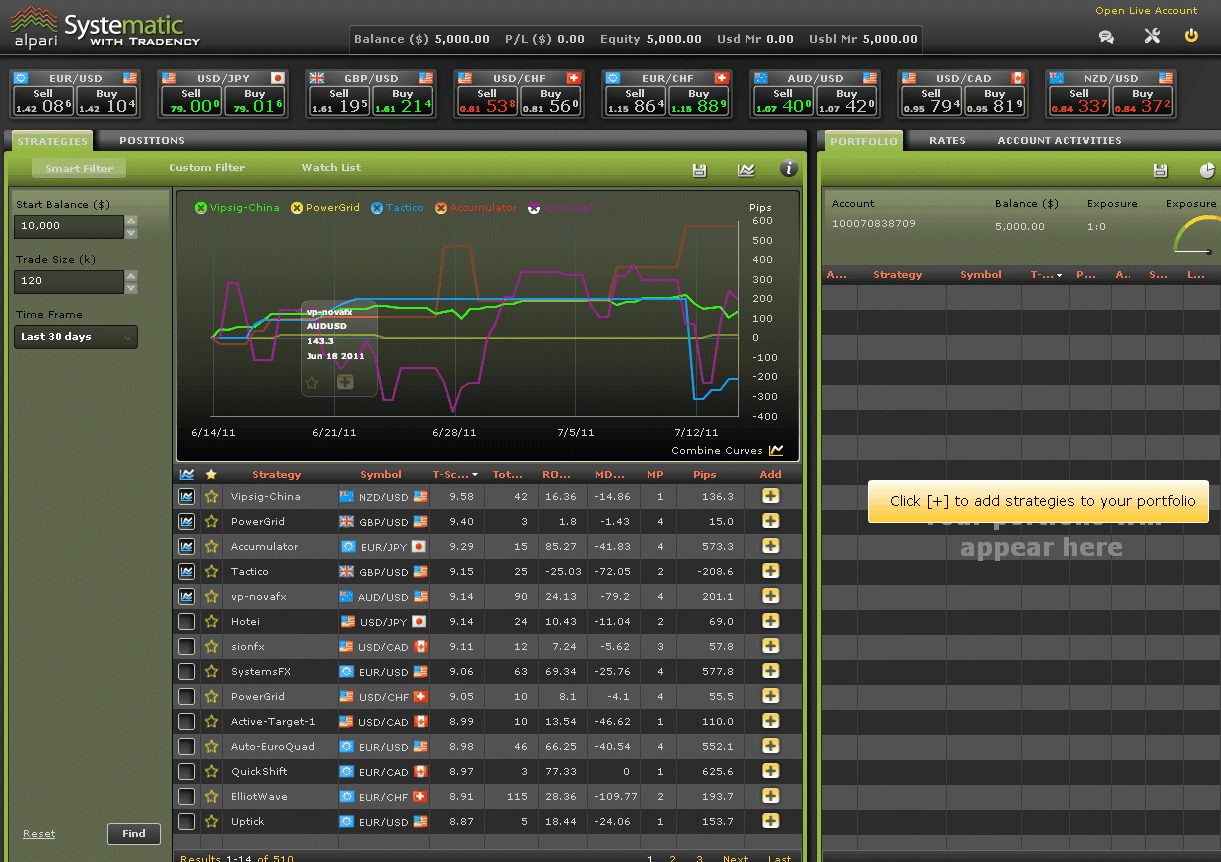1221x862 pixels.
Task: Add Hotei strategy with plus button
Action: tap(770, 621)
